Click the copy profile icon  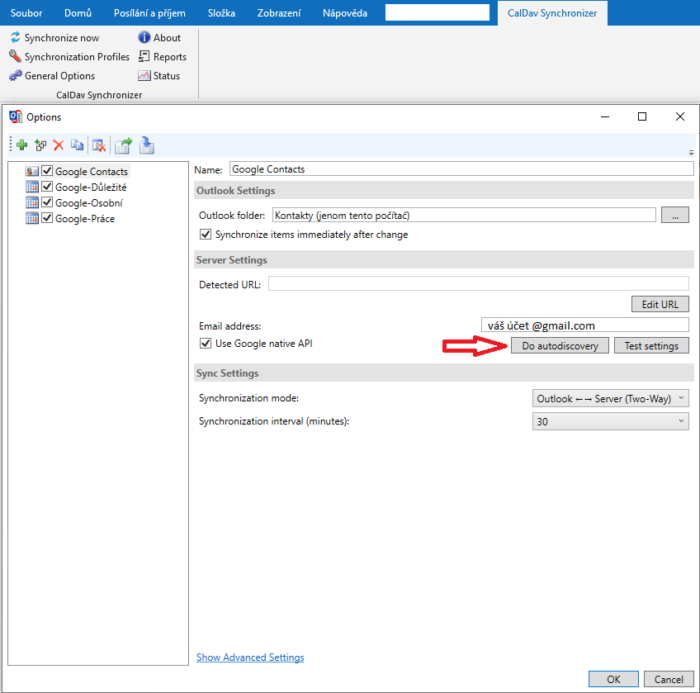[77, 145]
